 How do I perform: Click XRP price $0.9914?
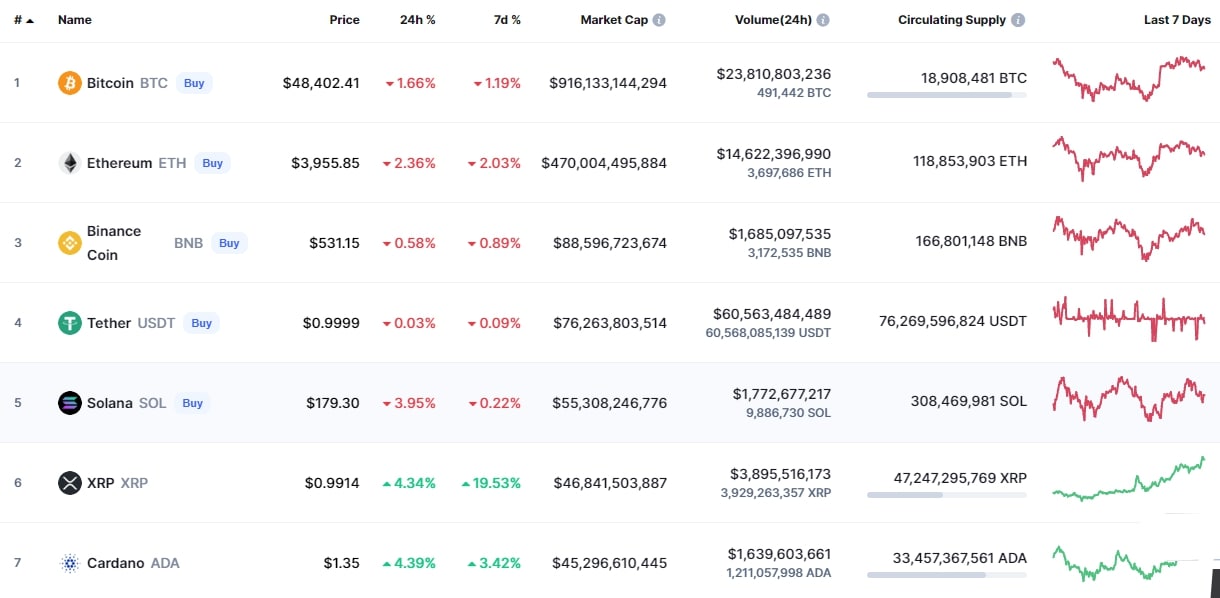point(332,483)
